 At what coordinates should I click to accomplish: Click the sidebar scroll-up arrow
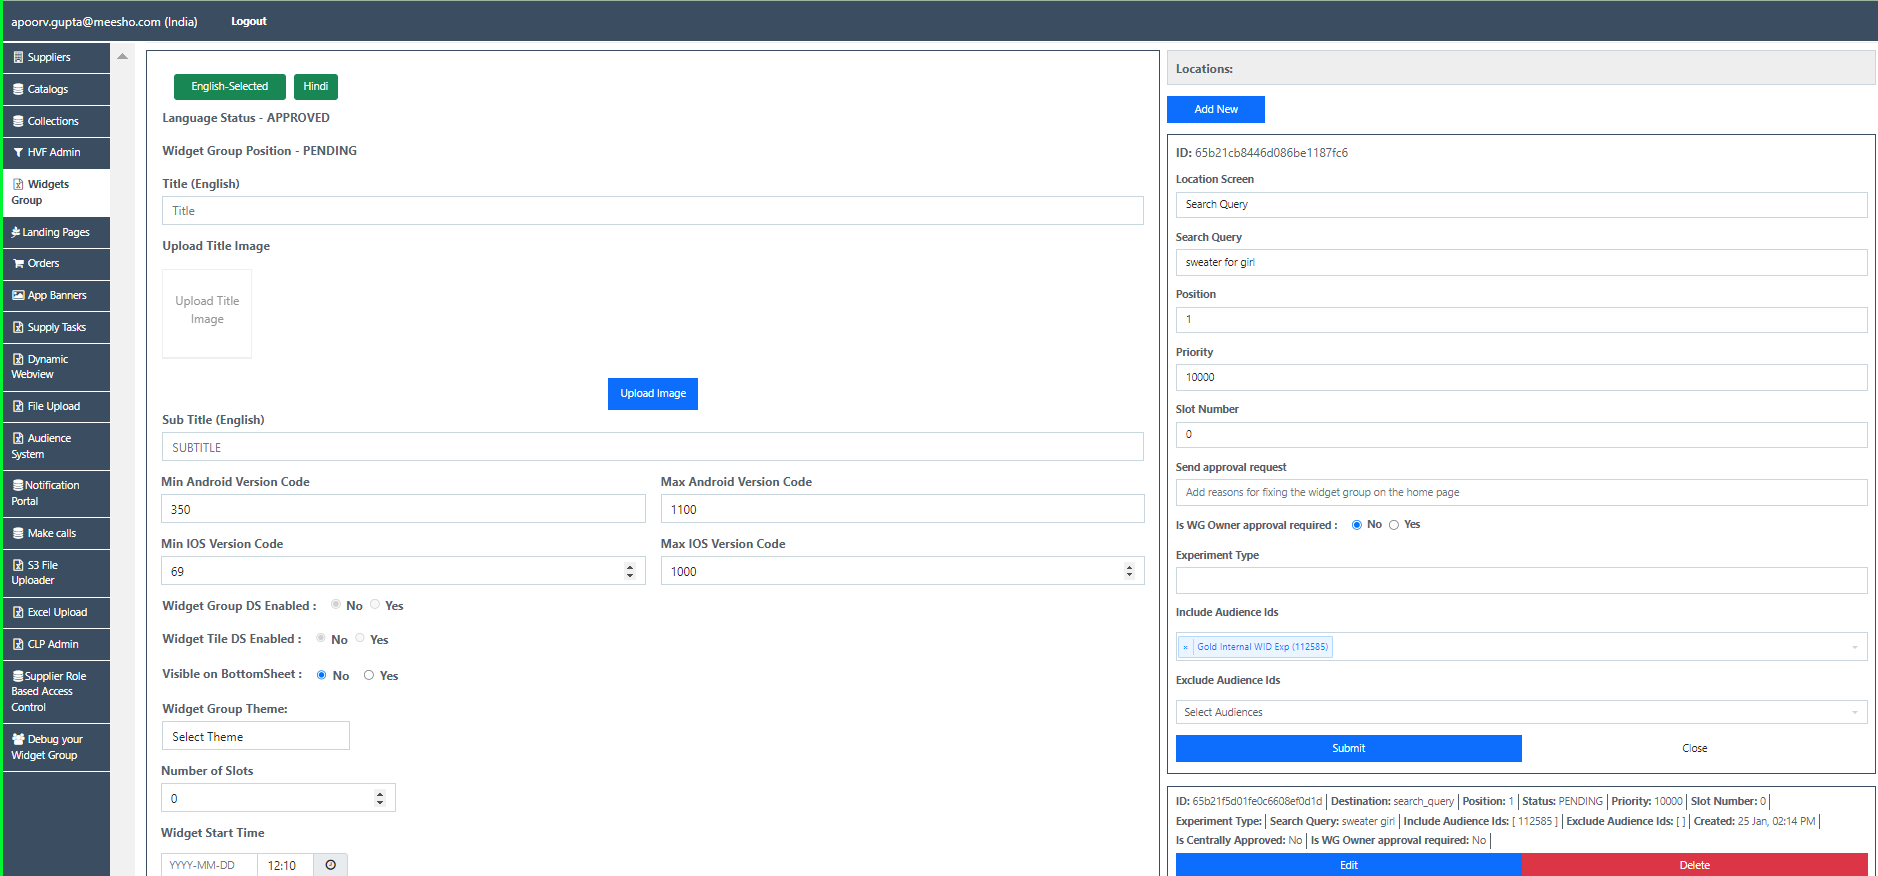point(123,57)
